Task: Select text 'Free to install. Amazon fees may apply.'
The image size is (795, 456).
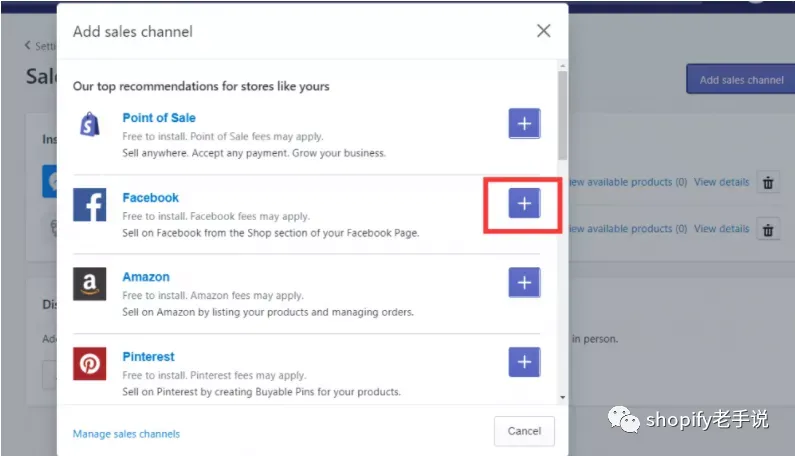Action: pyautogui.click(x=213, y=295)
